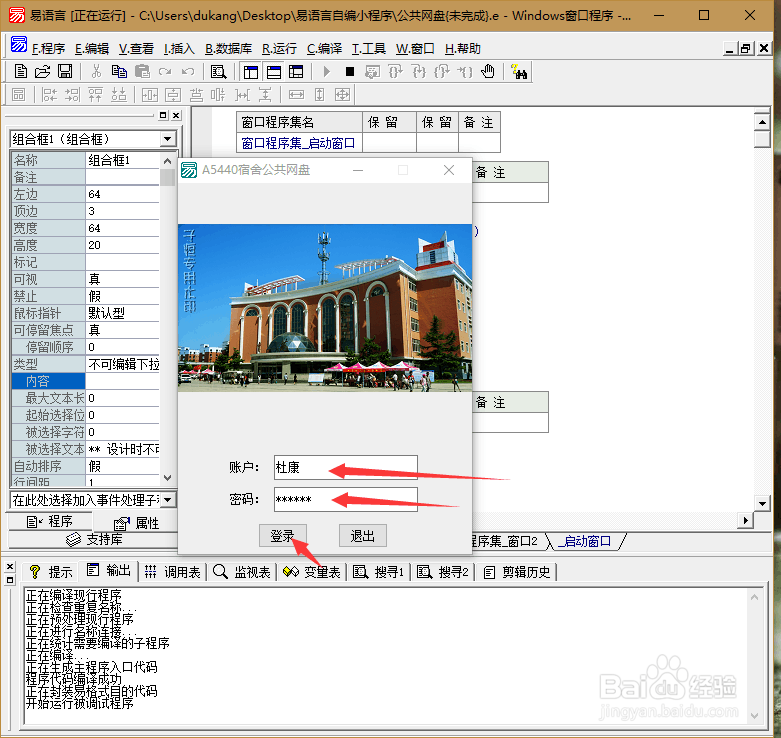Click the property list scroll down arrow
781x738 pixels.
pos(167,478)
